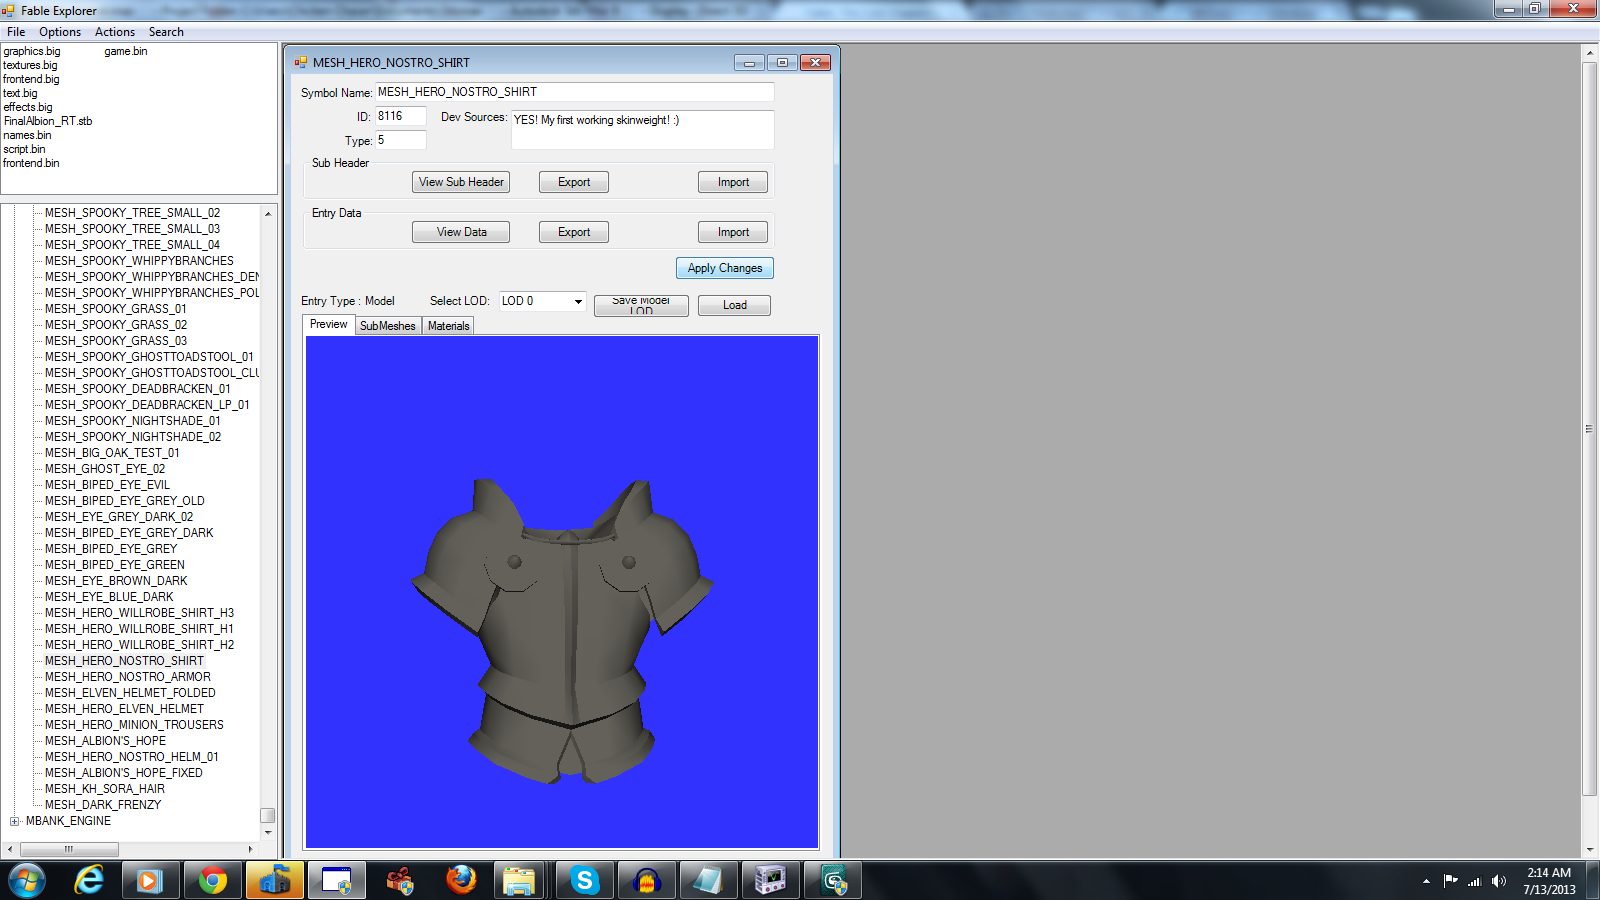Click the Apply Changes button
This screenshot has height=900, width=1600.
(724, 268)
